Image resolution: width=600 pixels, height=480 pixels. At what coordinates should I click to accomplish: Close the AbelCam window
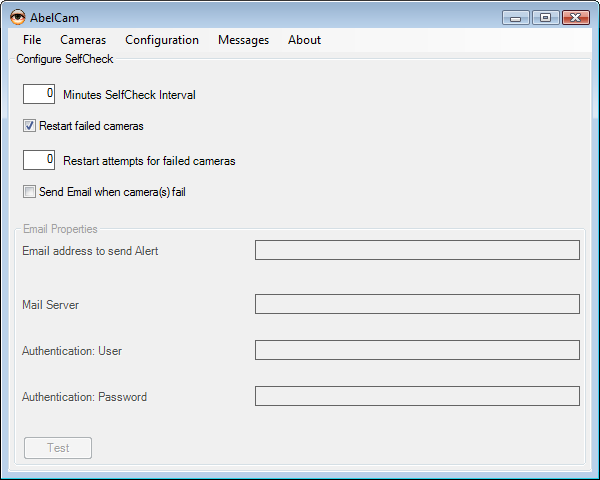[576, 17]
